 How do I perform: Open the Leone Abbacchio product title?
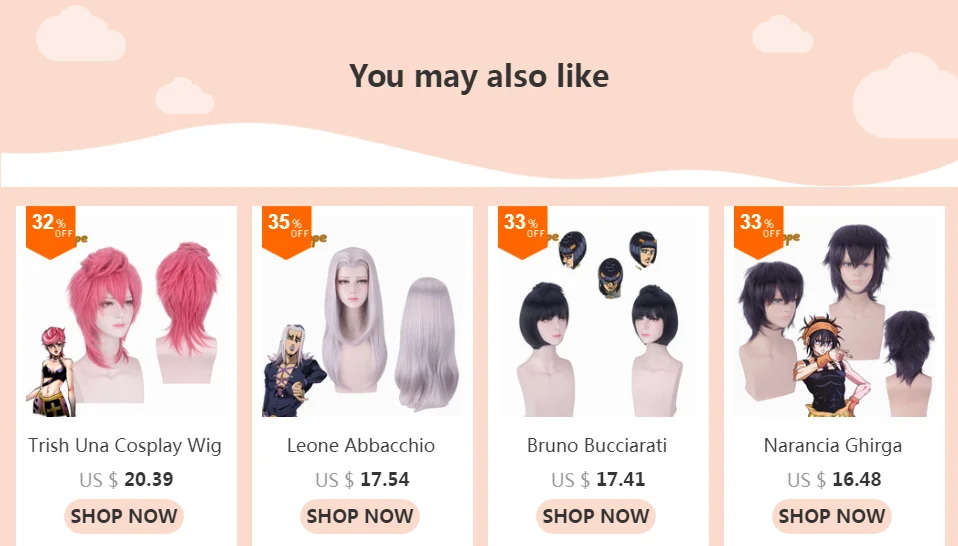click(x=361, y=445)
